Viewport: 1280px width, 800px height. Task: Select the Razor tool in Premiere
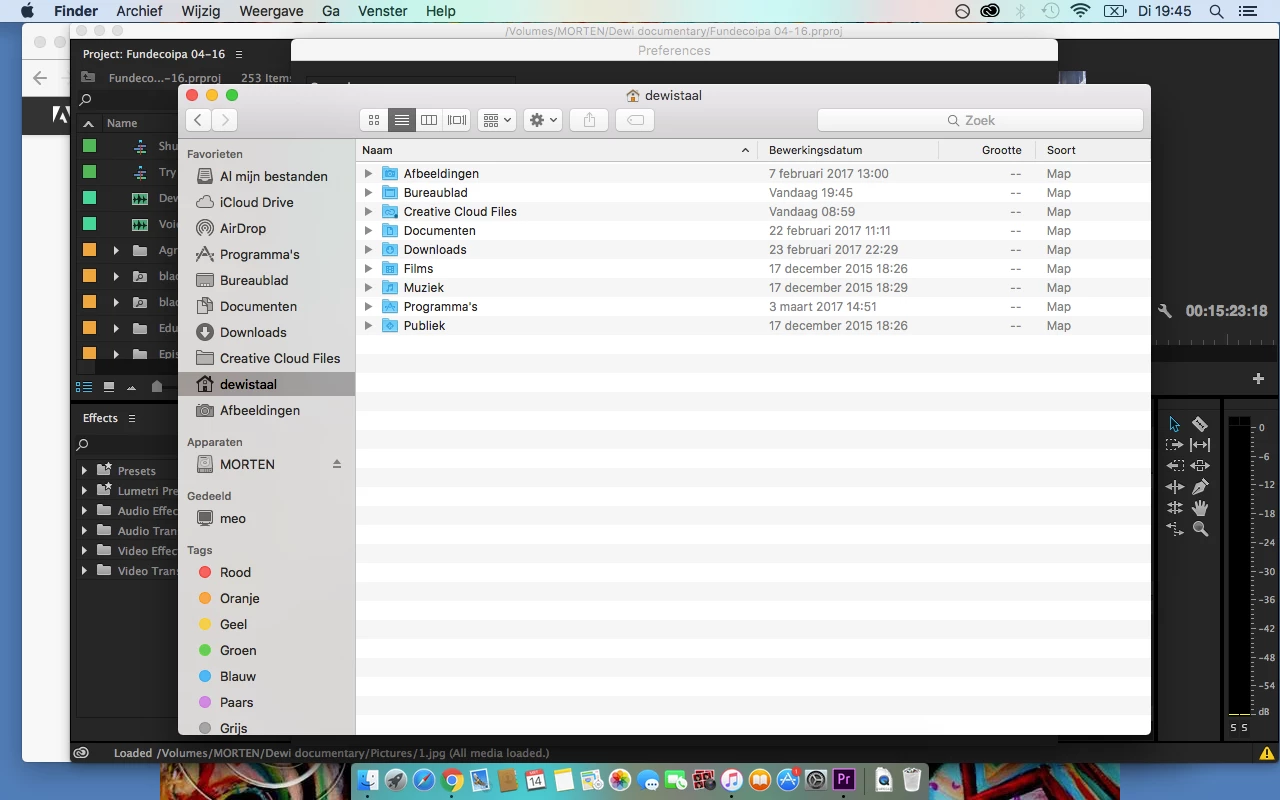tap(1200, 424)
